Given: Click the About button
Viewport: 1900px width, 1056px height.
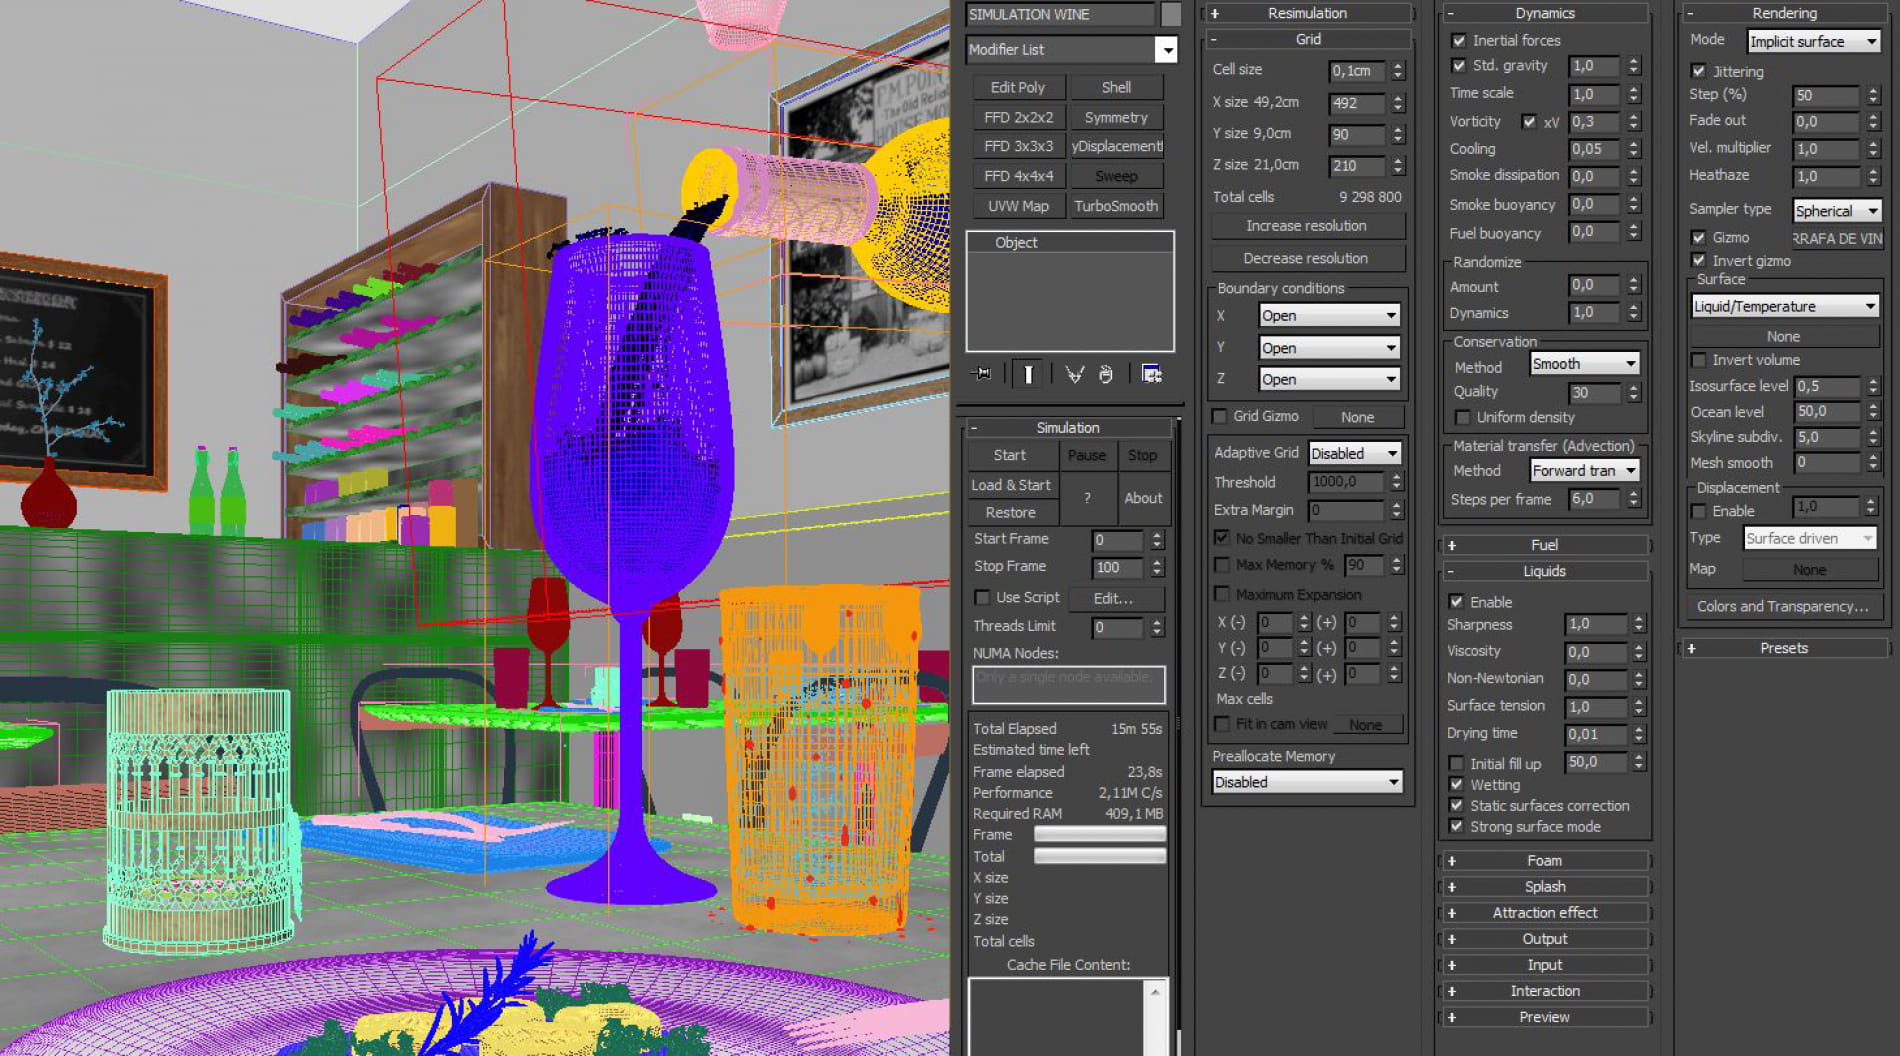Looking at the screenshot, I should click(1142, 498).
